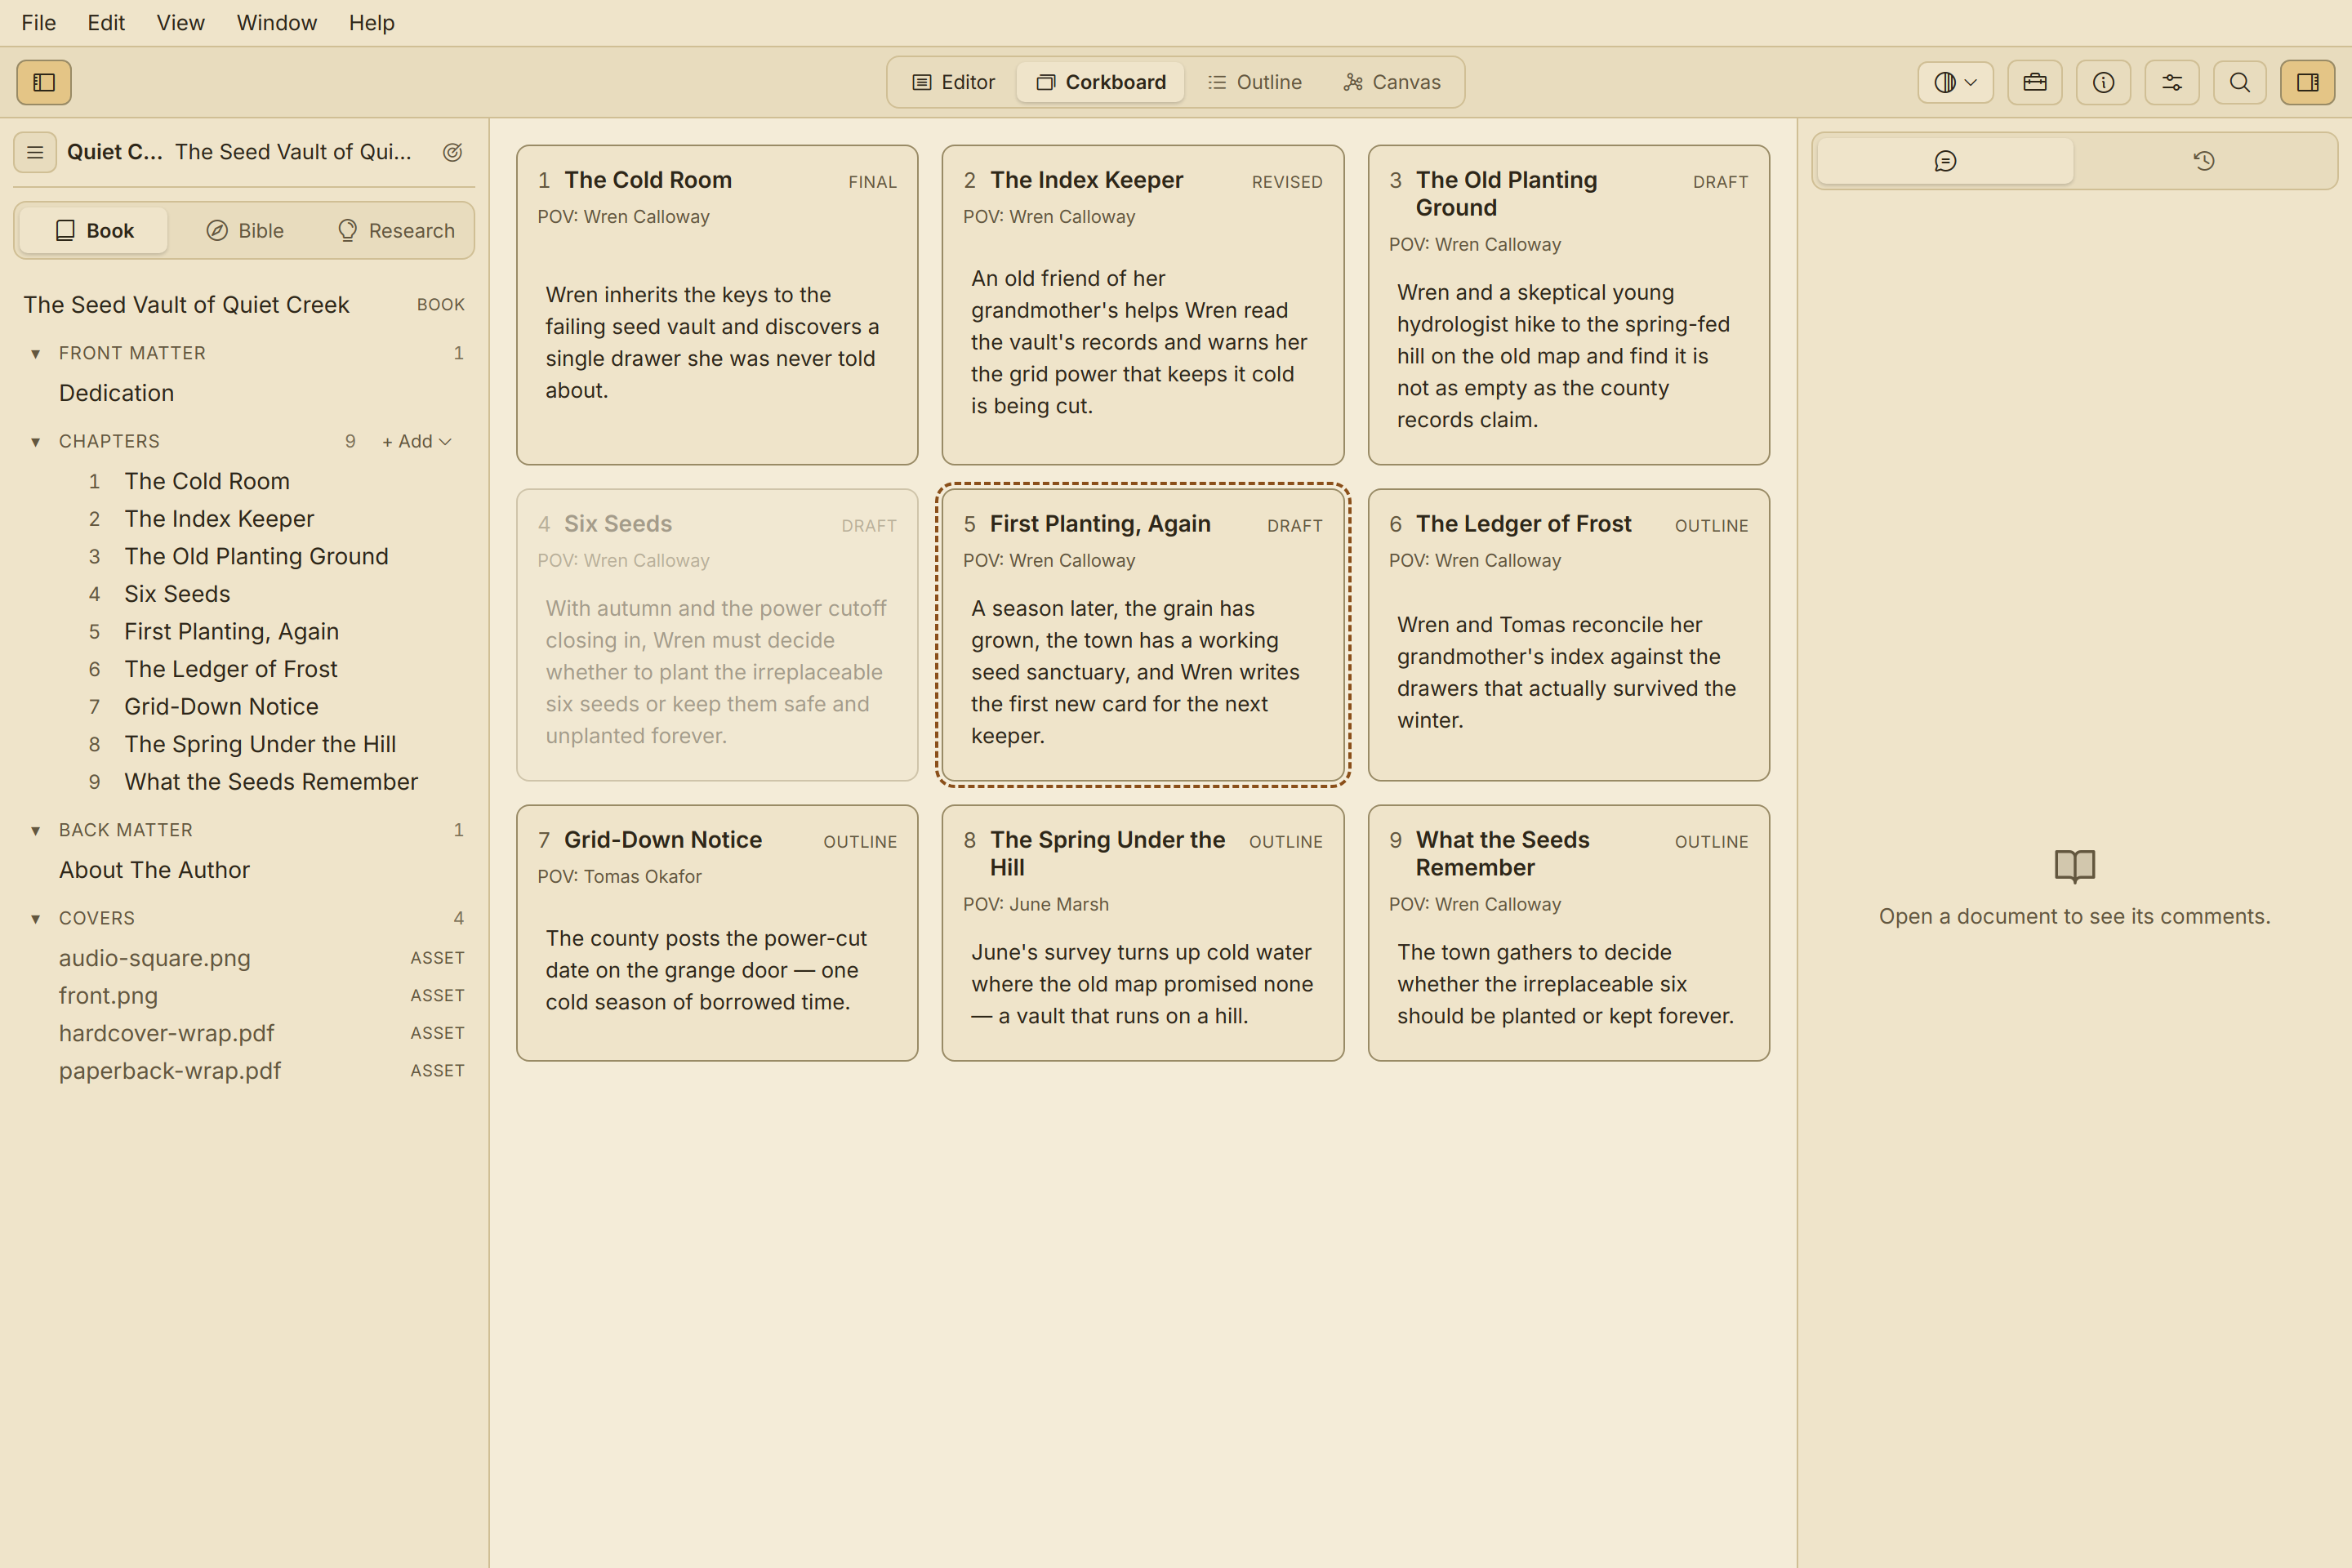Open the Help menu
Image resolution: width=2352 pixels, height=1568 pixels.
click(x=372, y=22)
